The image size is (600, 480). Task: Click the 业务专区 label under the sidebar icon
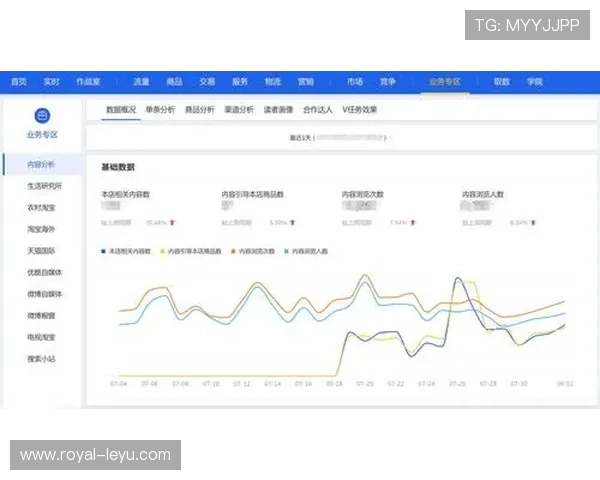click(42, 135)
